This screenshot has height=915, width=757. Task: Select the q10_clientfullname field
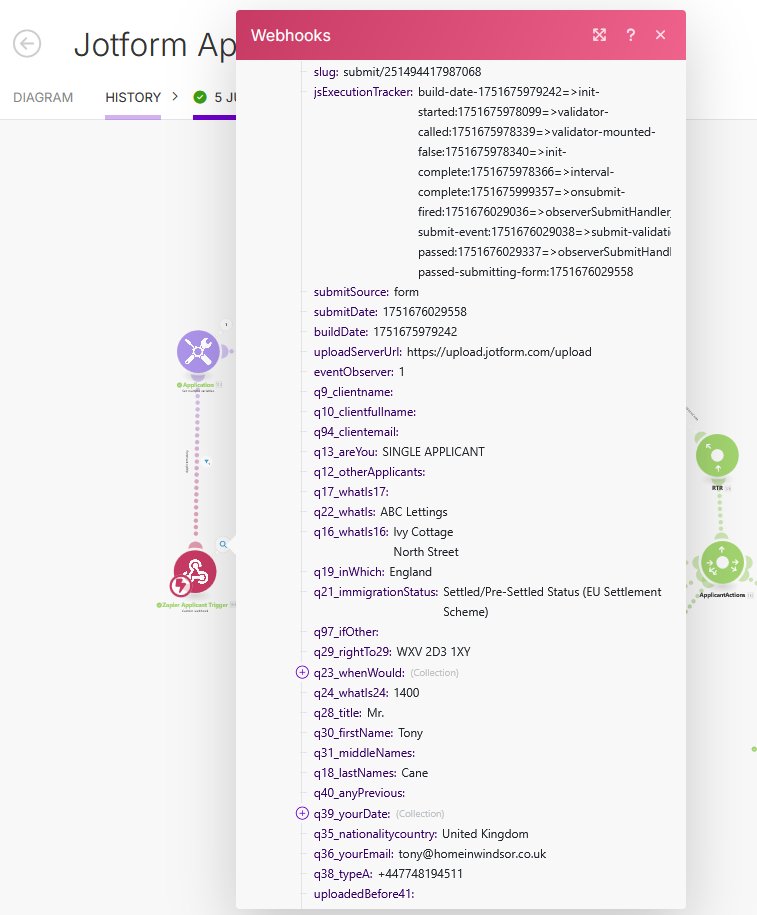365,412
